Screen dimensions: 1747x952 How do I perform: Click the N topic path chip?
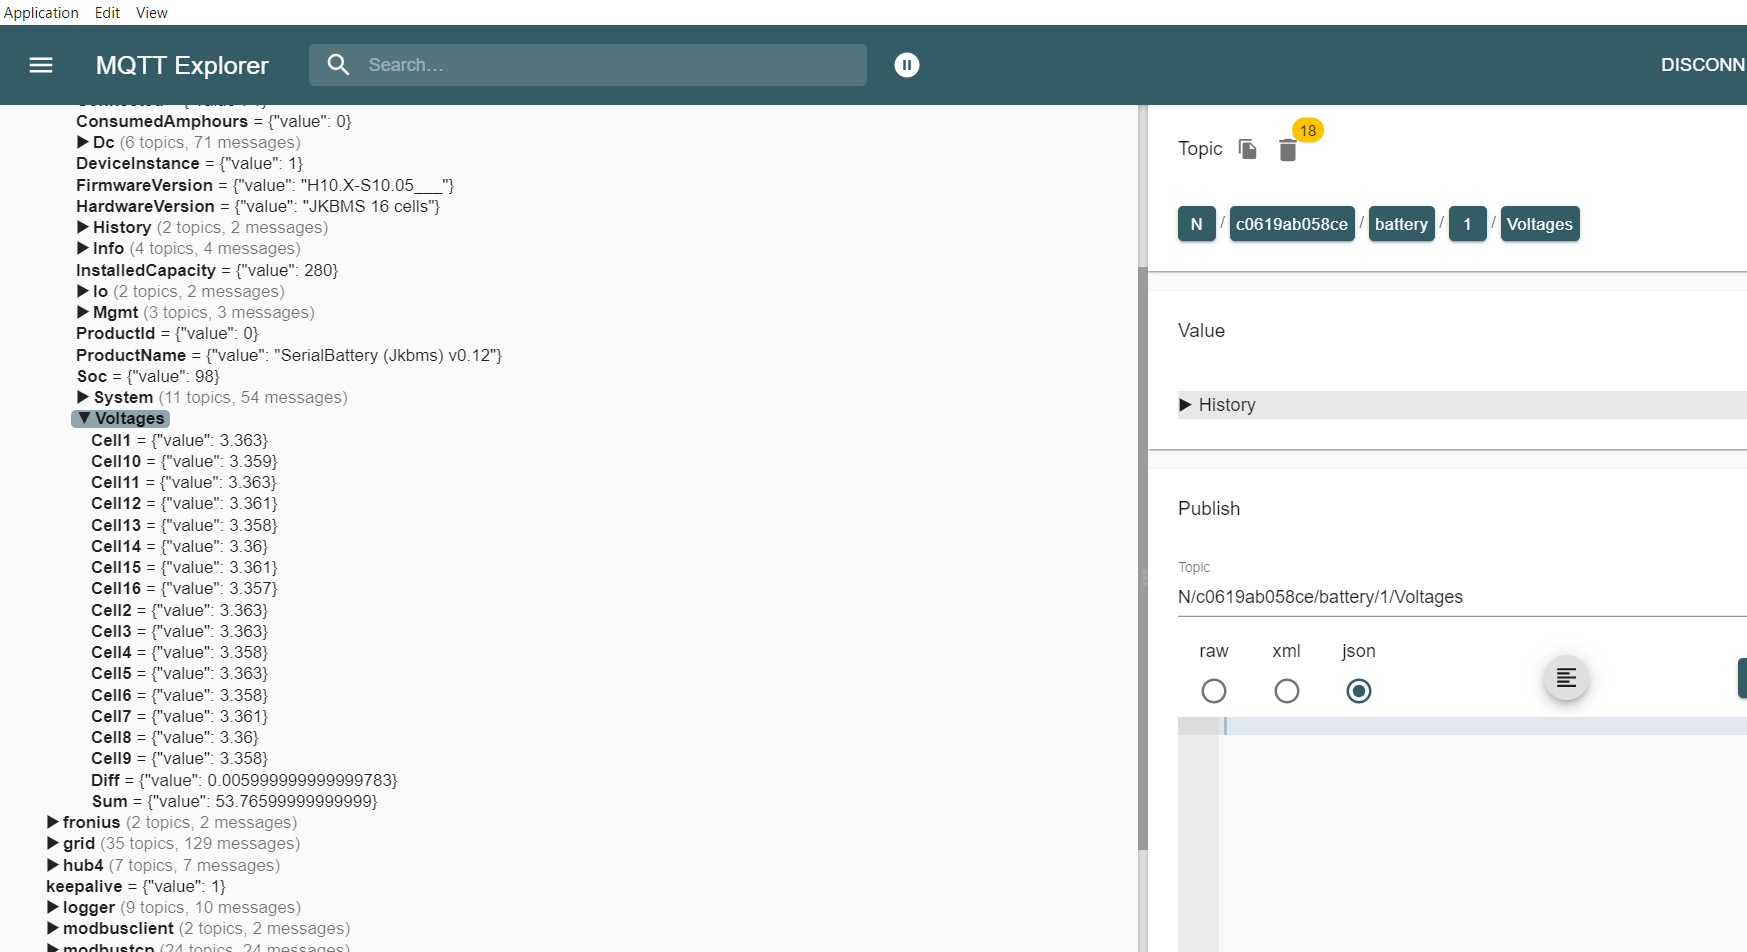[1196, 224]
